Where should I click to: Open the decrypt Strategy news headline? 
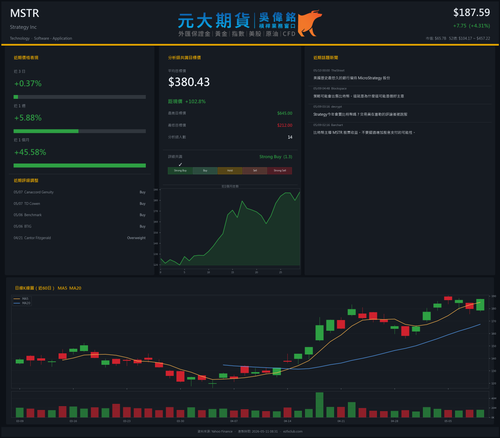(x=360, y=114)
